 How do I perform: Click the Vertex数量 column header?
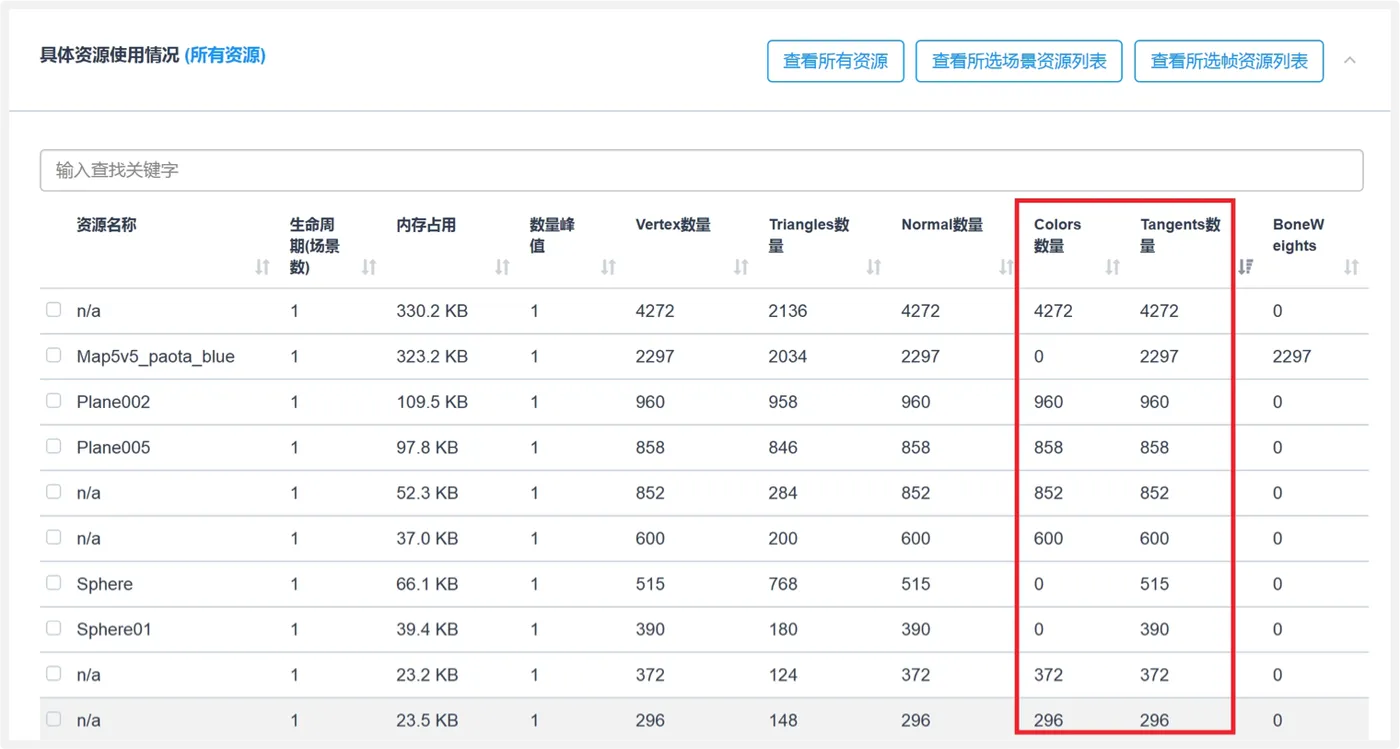point(673,225)
